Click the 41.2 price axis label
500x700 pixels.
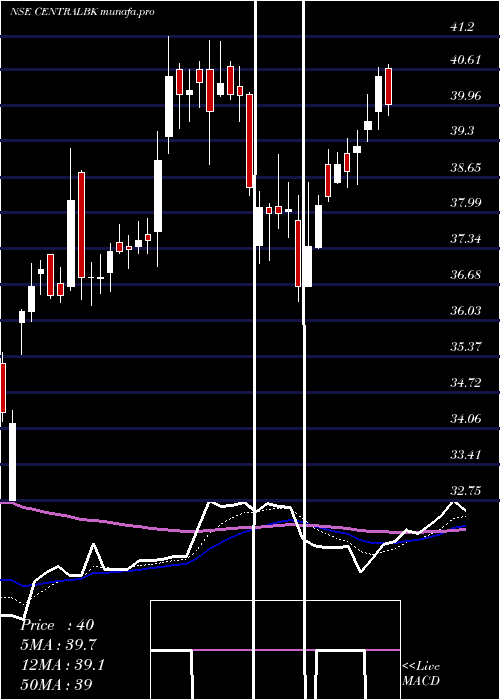point(462,27)
